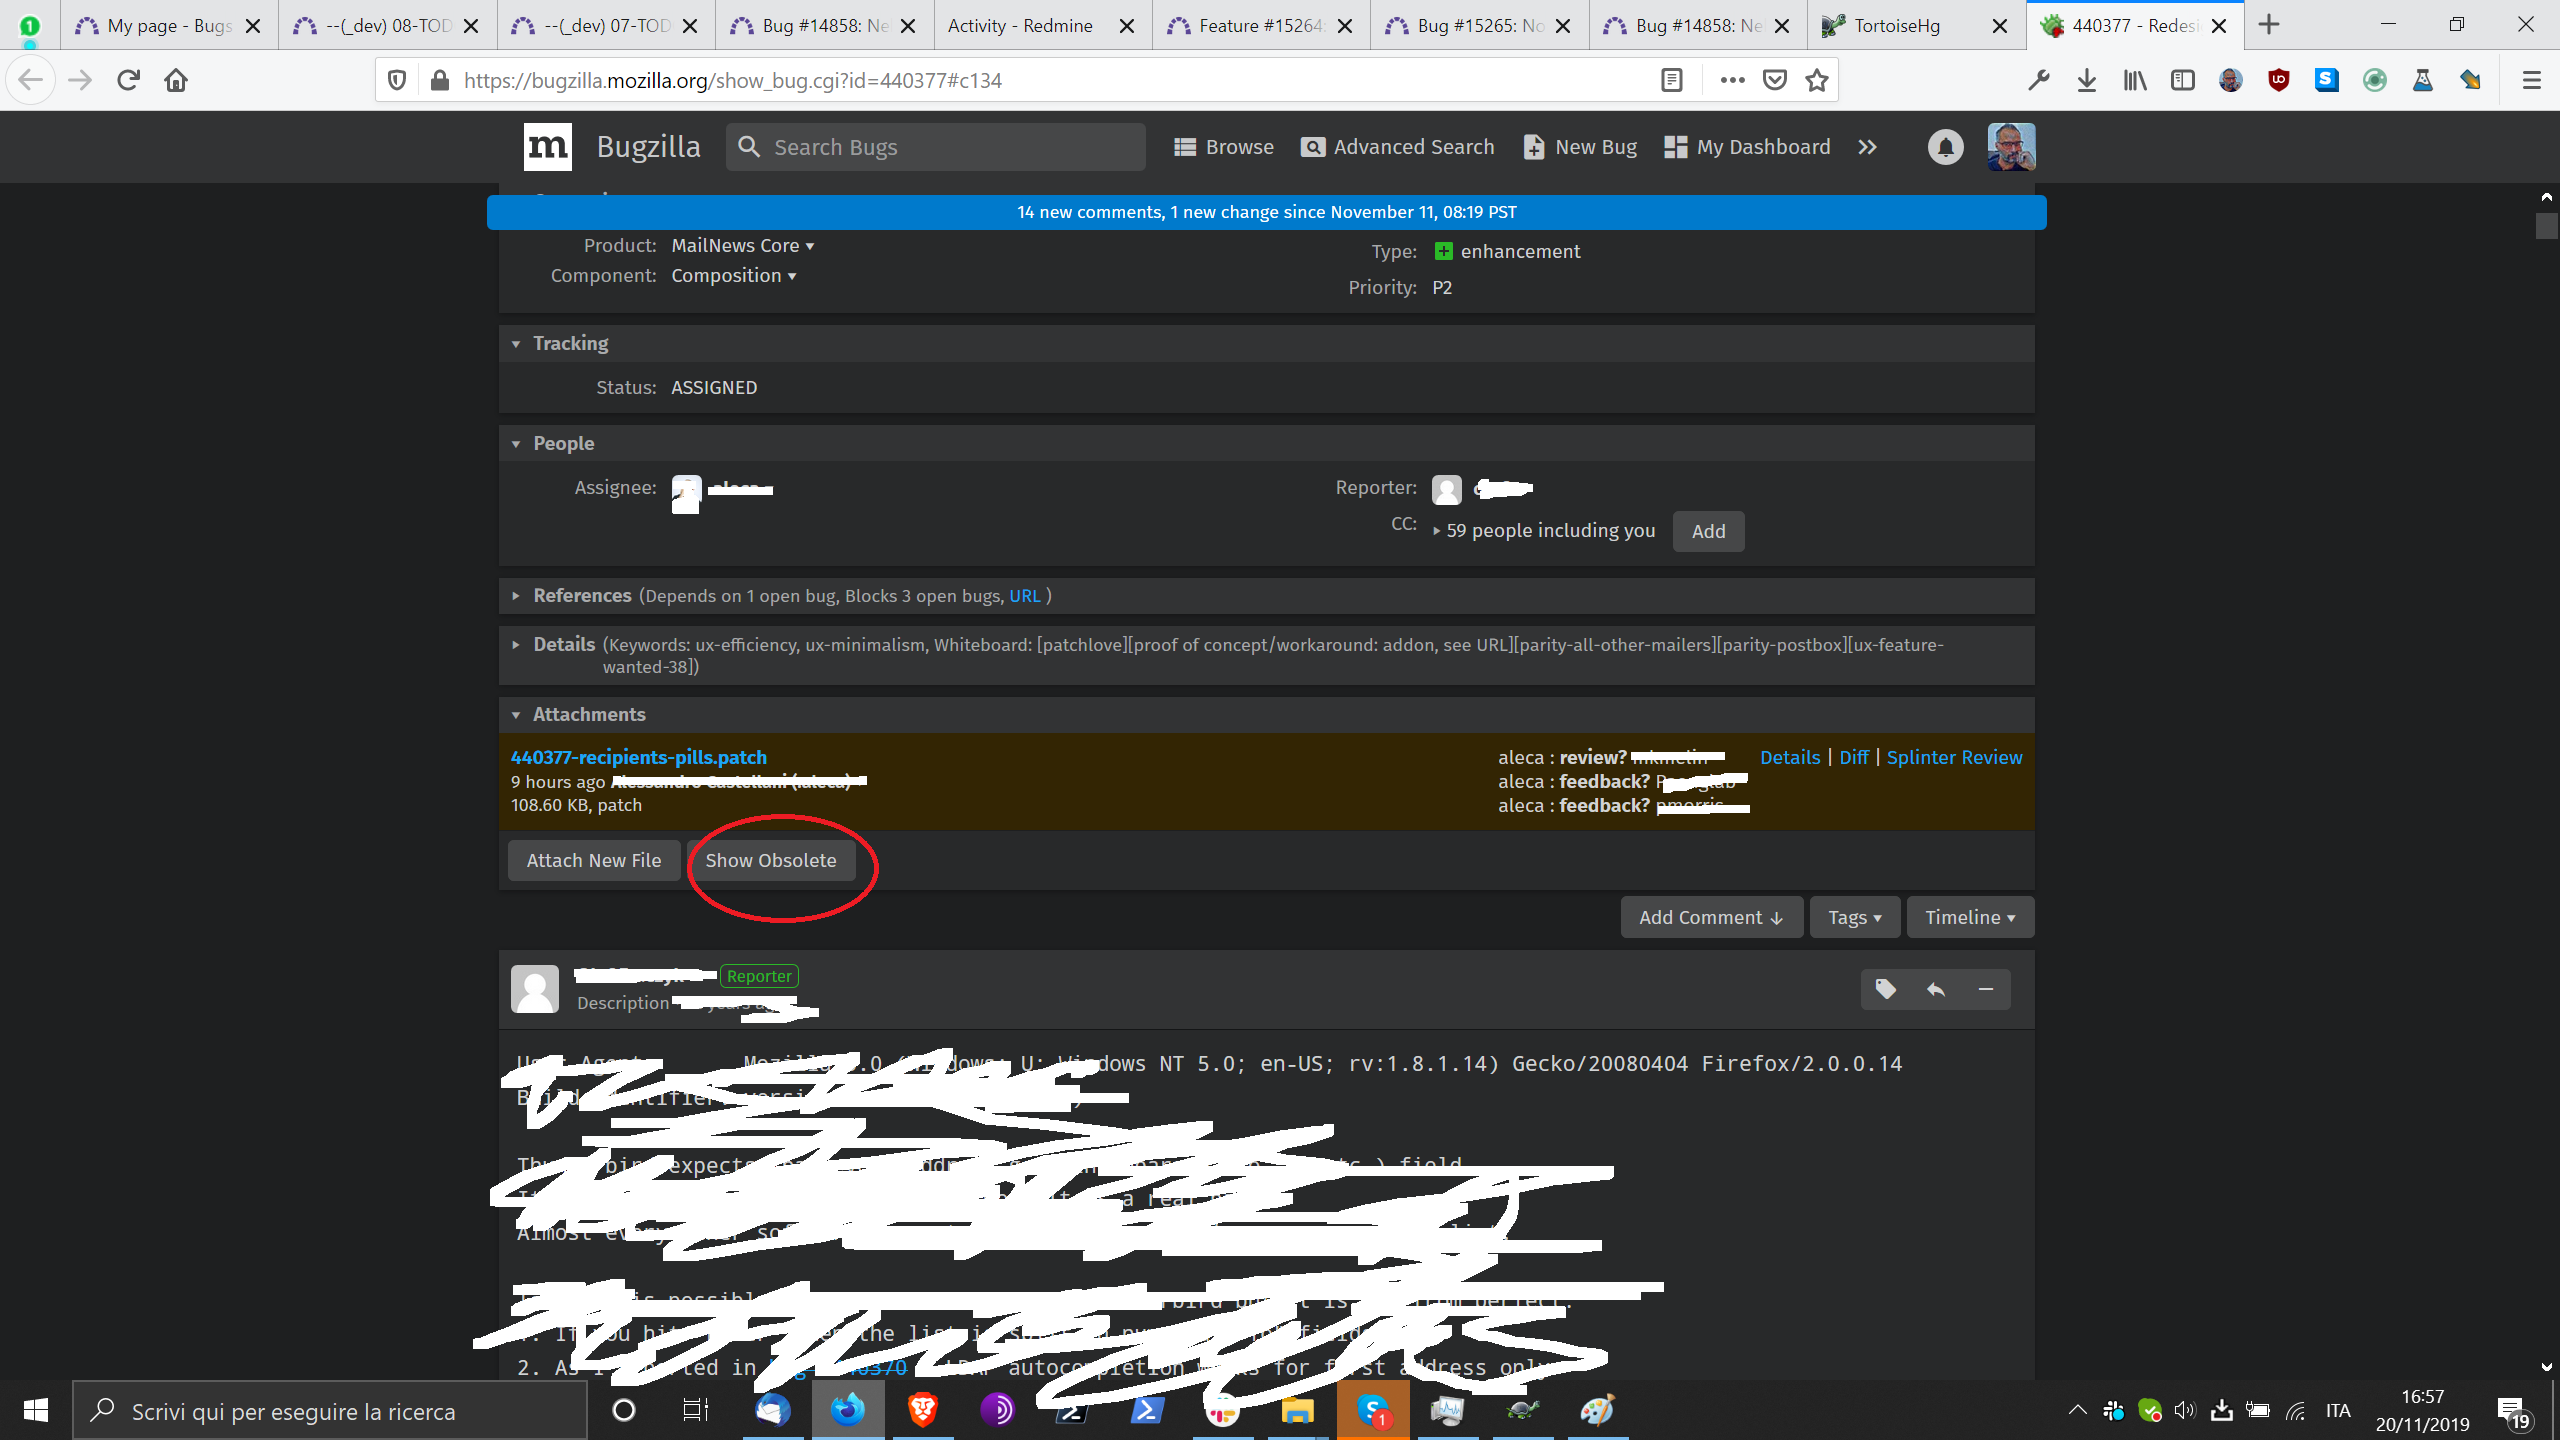
Task: Click Add Comment button
Action: [x=1711, y=918]
